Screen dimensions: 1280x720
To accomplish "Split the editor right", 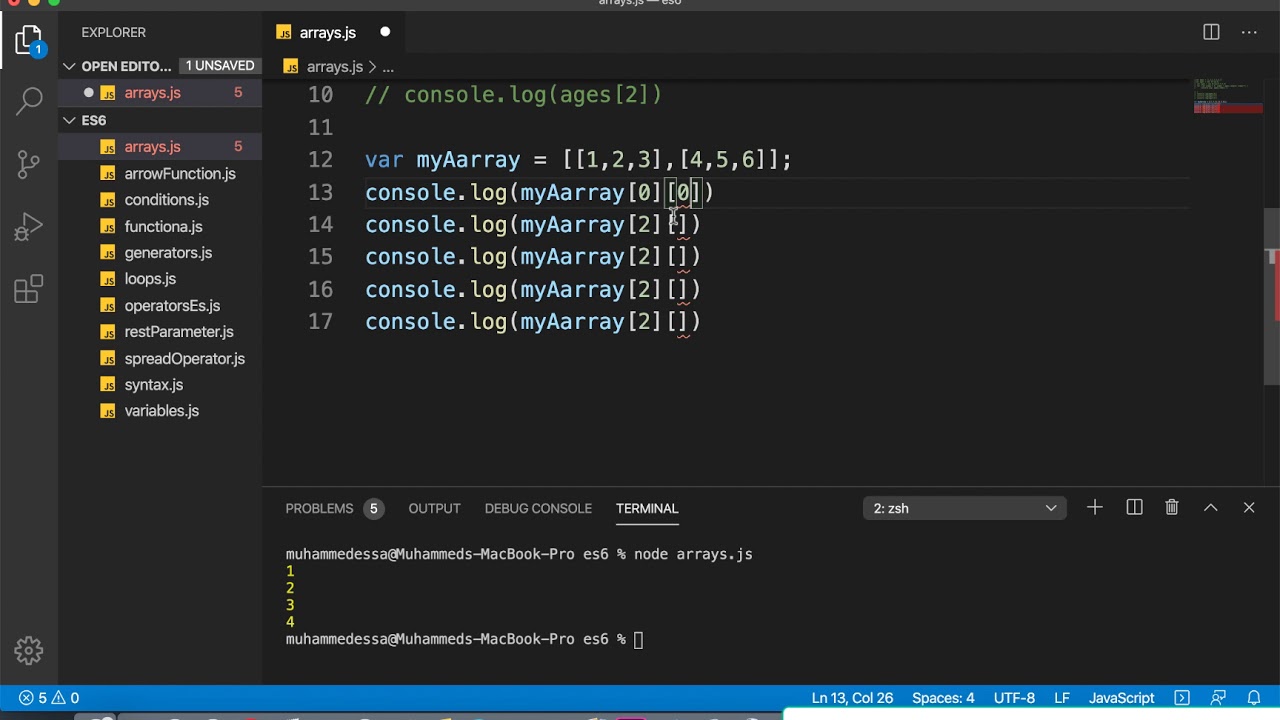I will pyautogui.click(x=1211, y=32).
